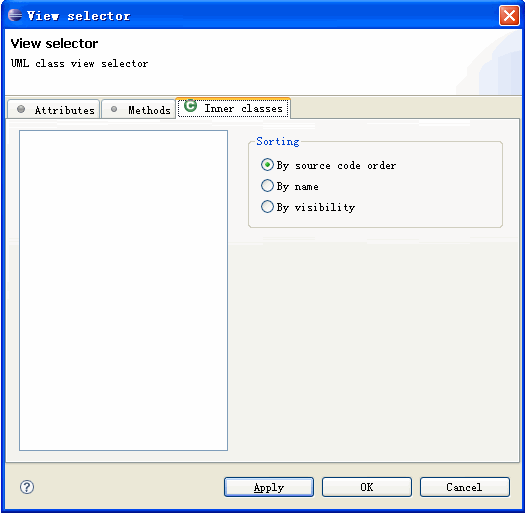Viewport: 525px width, 513px height.
Task: Click the Sorting group label
Action: click(278, 141)
